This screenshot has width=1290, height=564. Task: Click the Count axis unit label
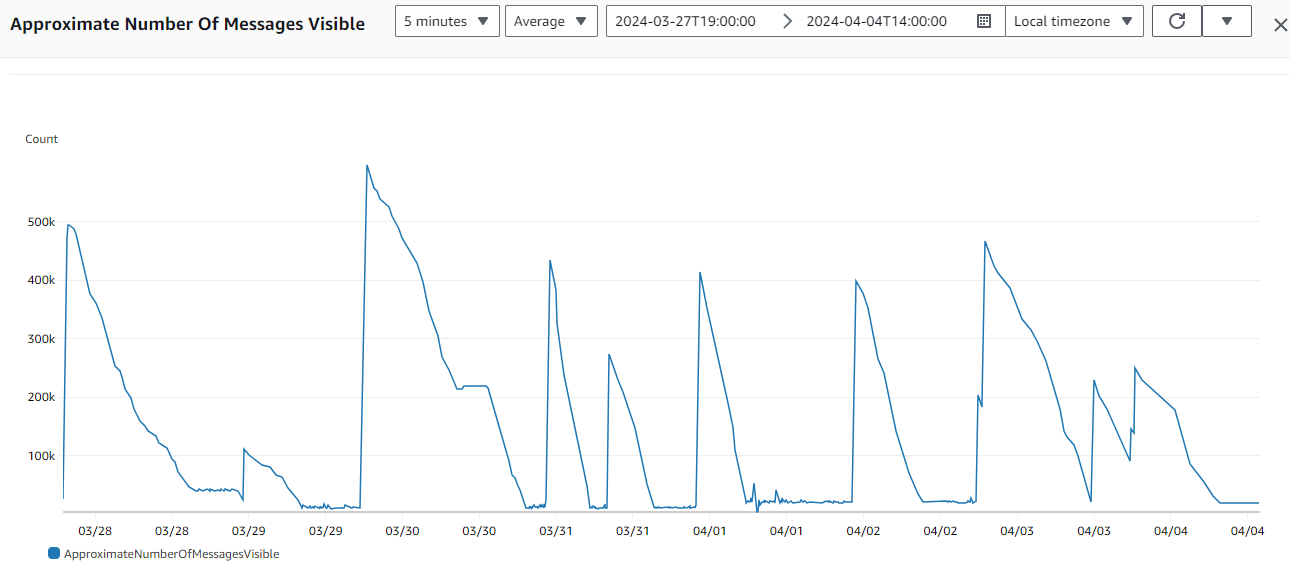(x=42, y=139)
